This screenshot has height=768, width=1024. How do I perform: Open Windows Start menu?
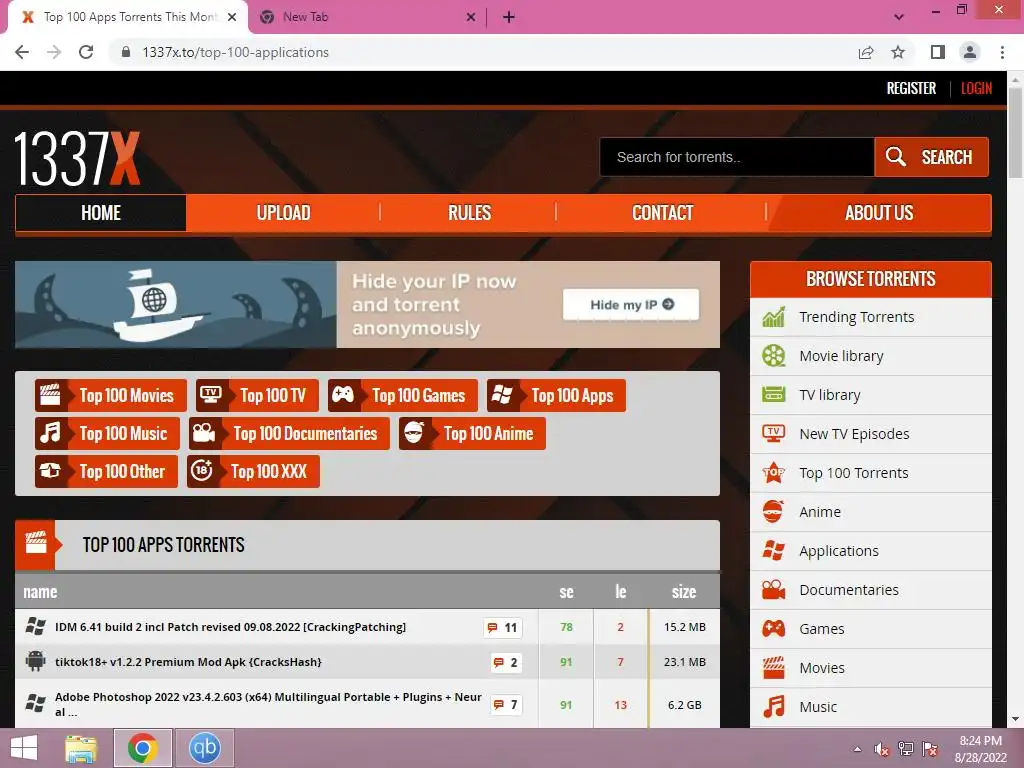coord(24,748)
